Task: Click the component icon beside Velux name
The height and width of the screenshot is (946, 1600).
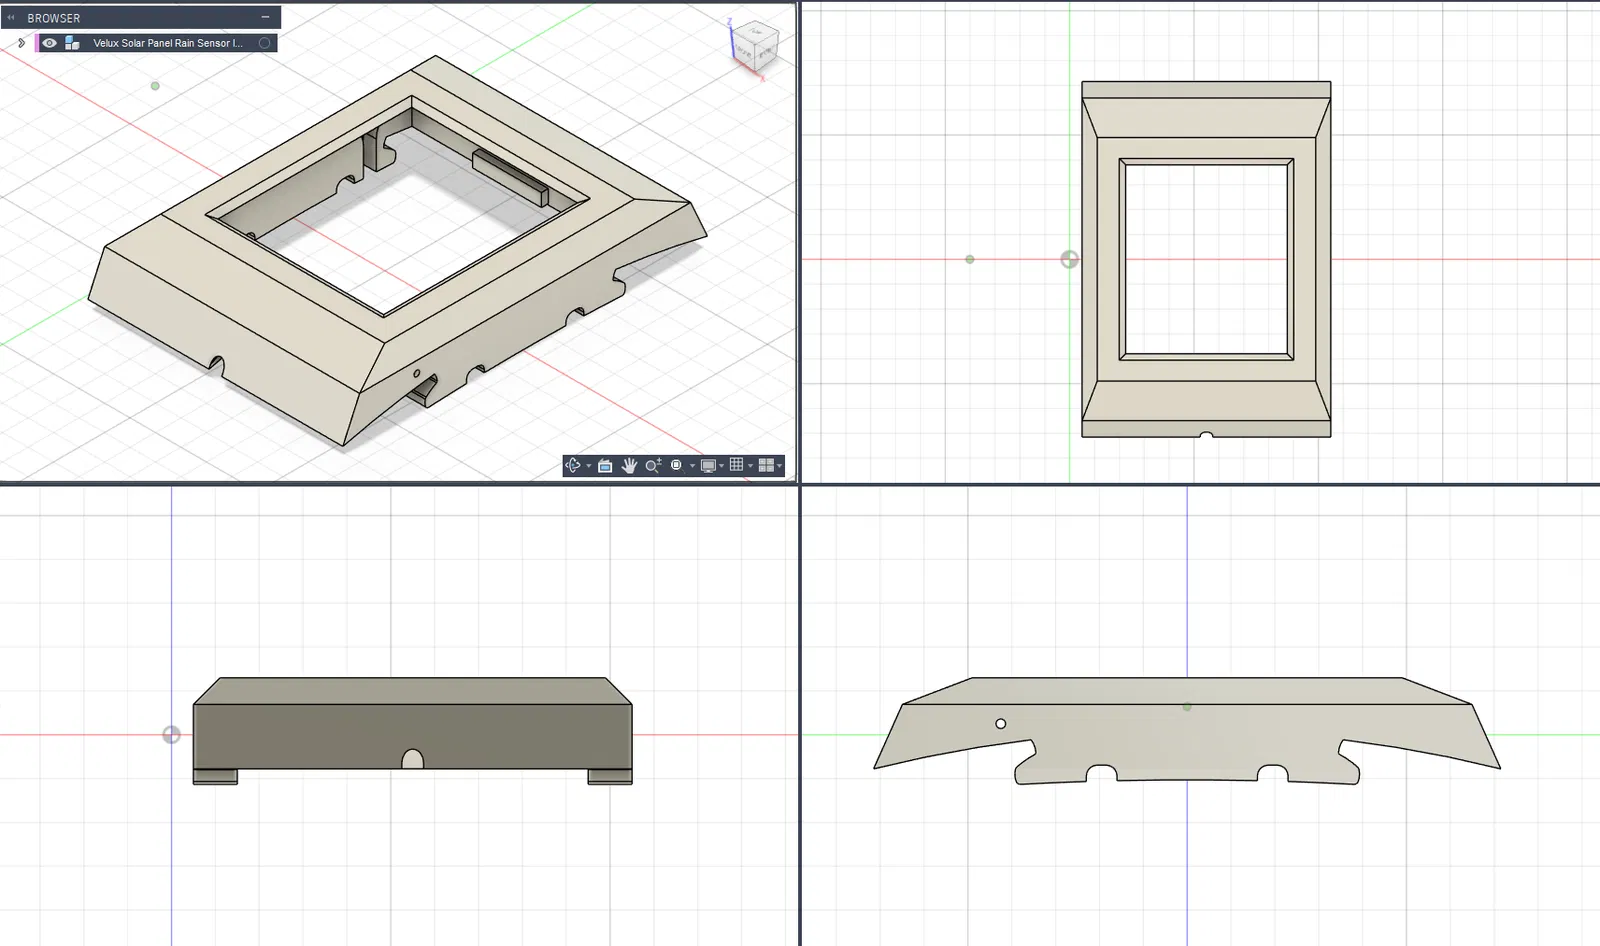Action: pos(72,43)
